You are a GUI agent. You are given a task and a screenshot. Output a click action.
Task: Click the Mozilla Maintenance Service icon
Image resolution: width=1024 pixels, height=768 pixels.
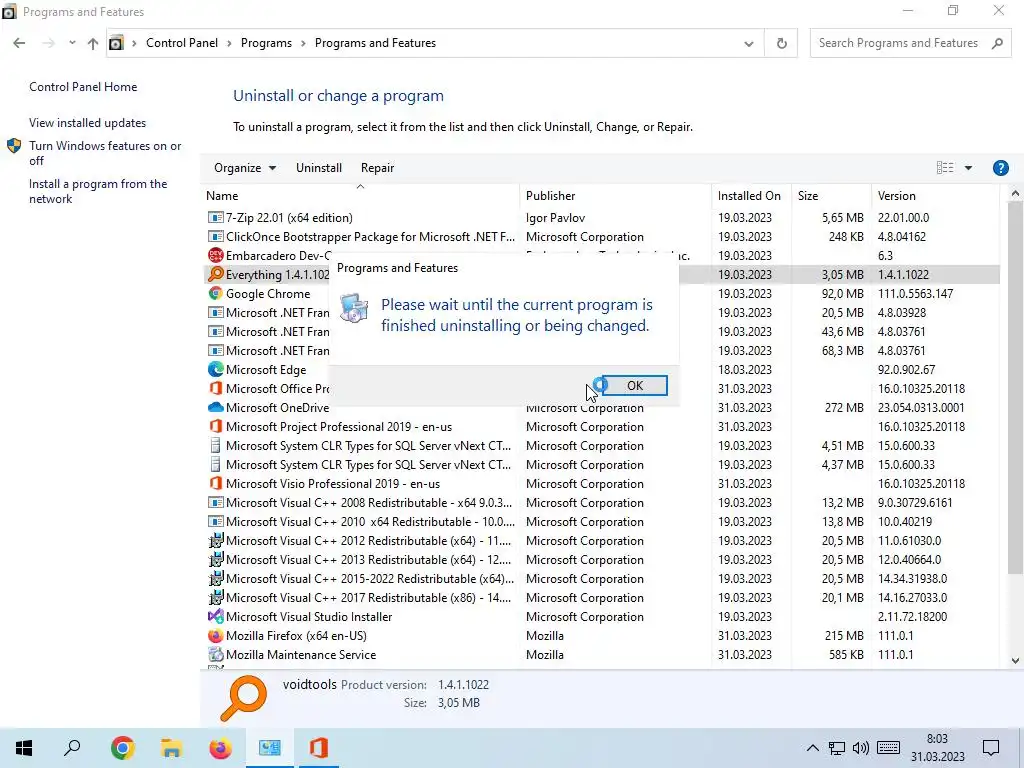[x=215, y=654]
